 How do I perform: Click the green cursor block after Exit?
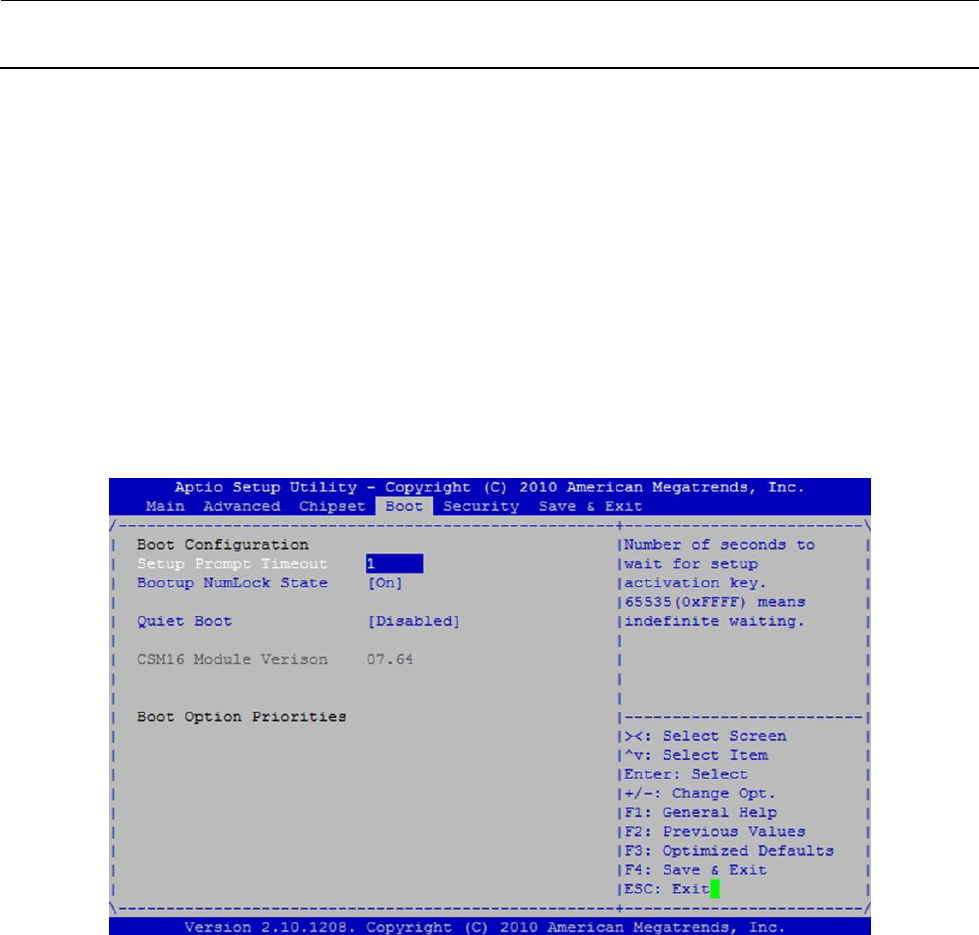(715, 889)
